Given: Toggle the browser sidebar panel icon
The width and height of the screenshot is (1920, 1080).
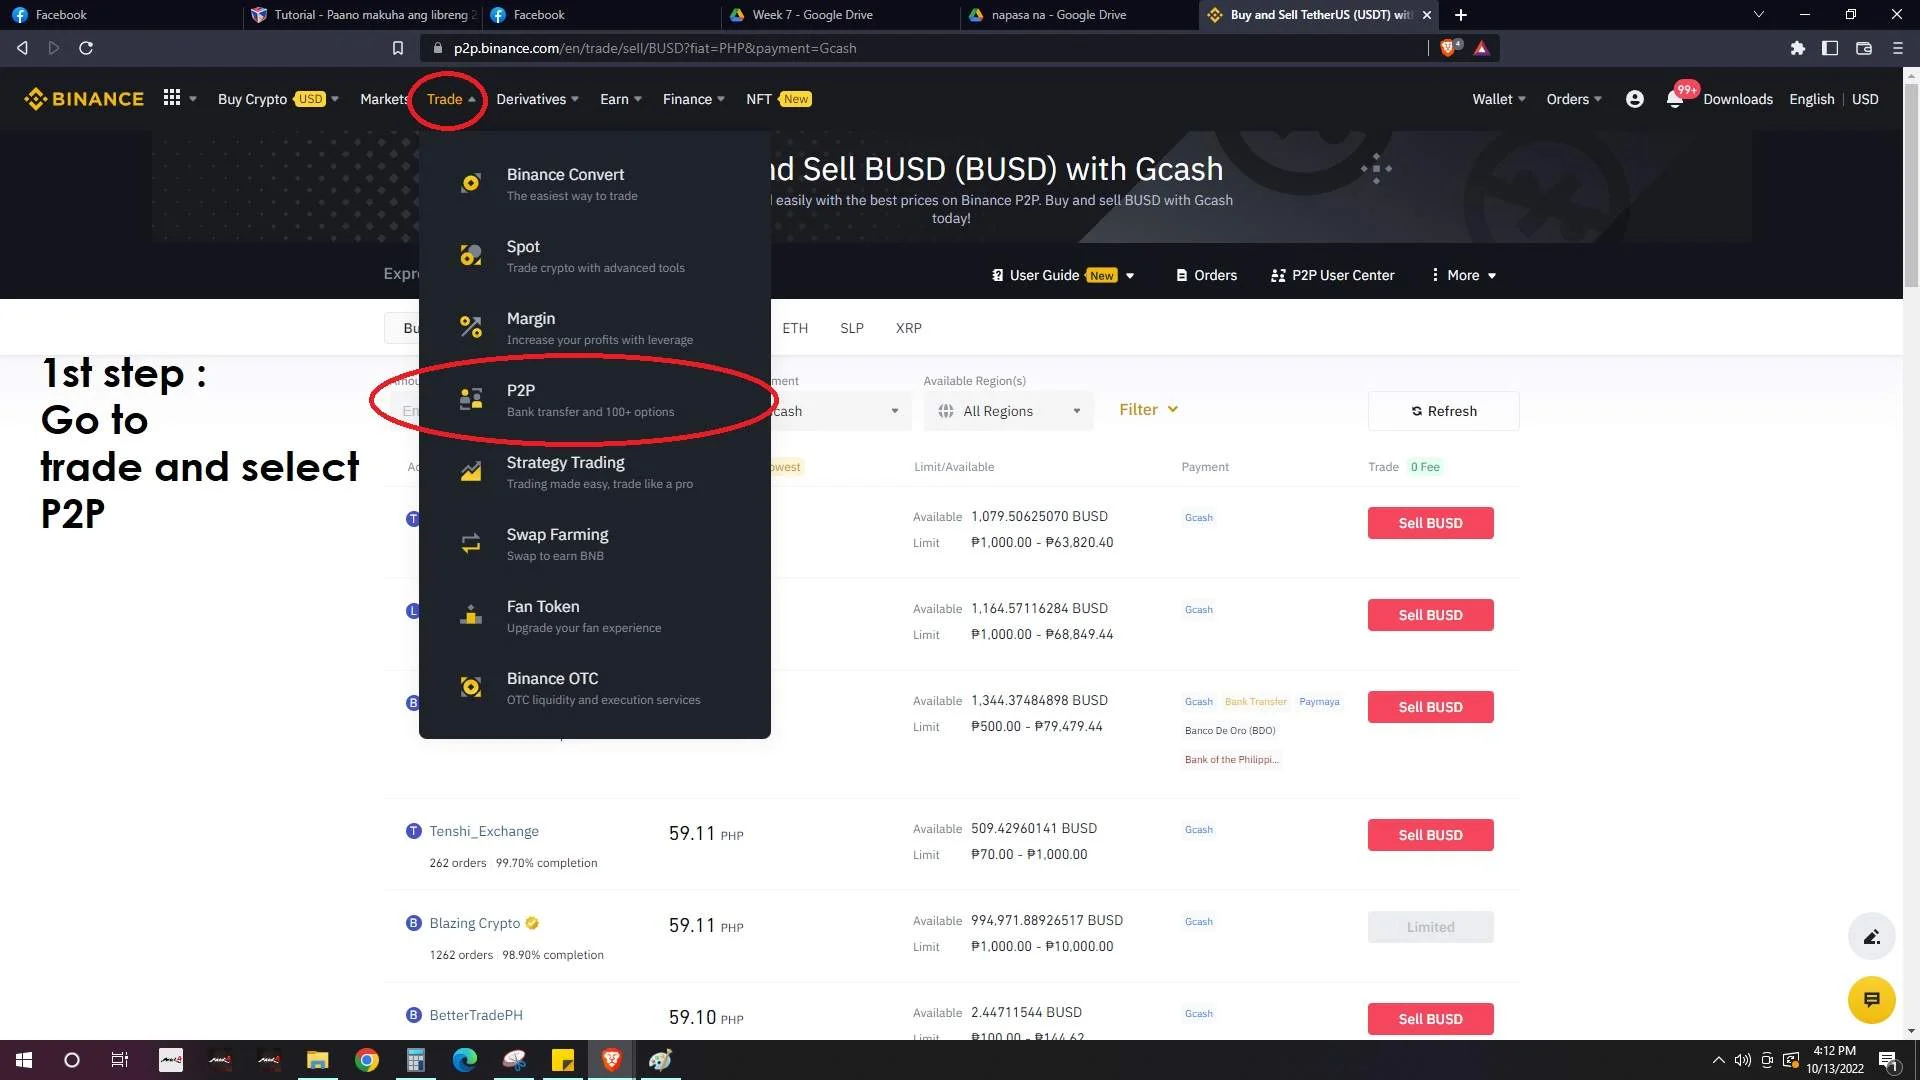Looking at the screenshot, I should pyautogui.click(x=1830, y=48).
